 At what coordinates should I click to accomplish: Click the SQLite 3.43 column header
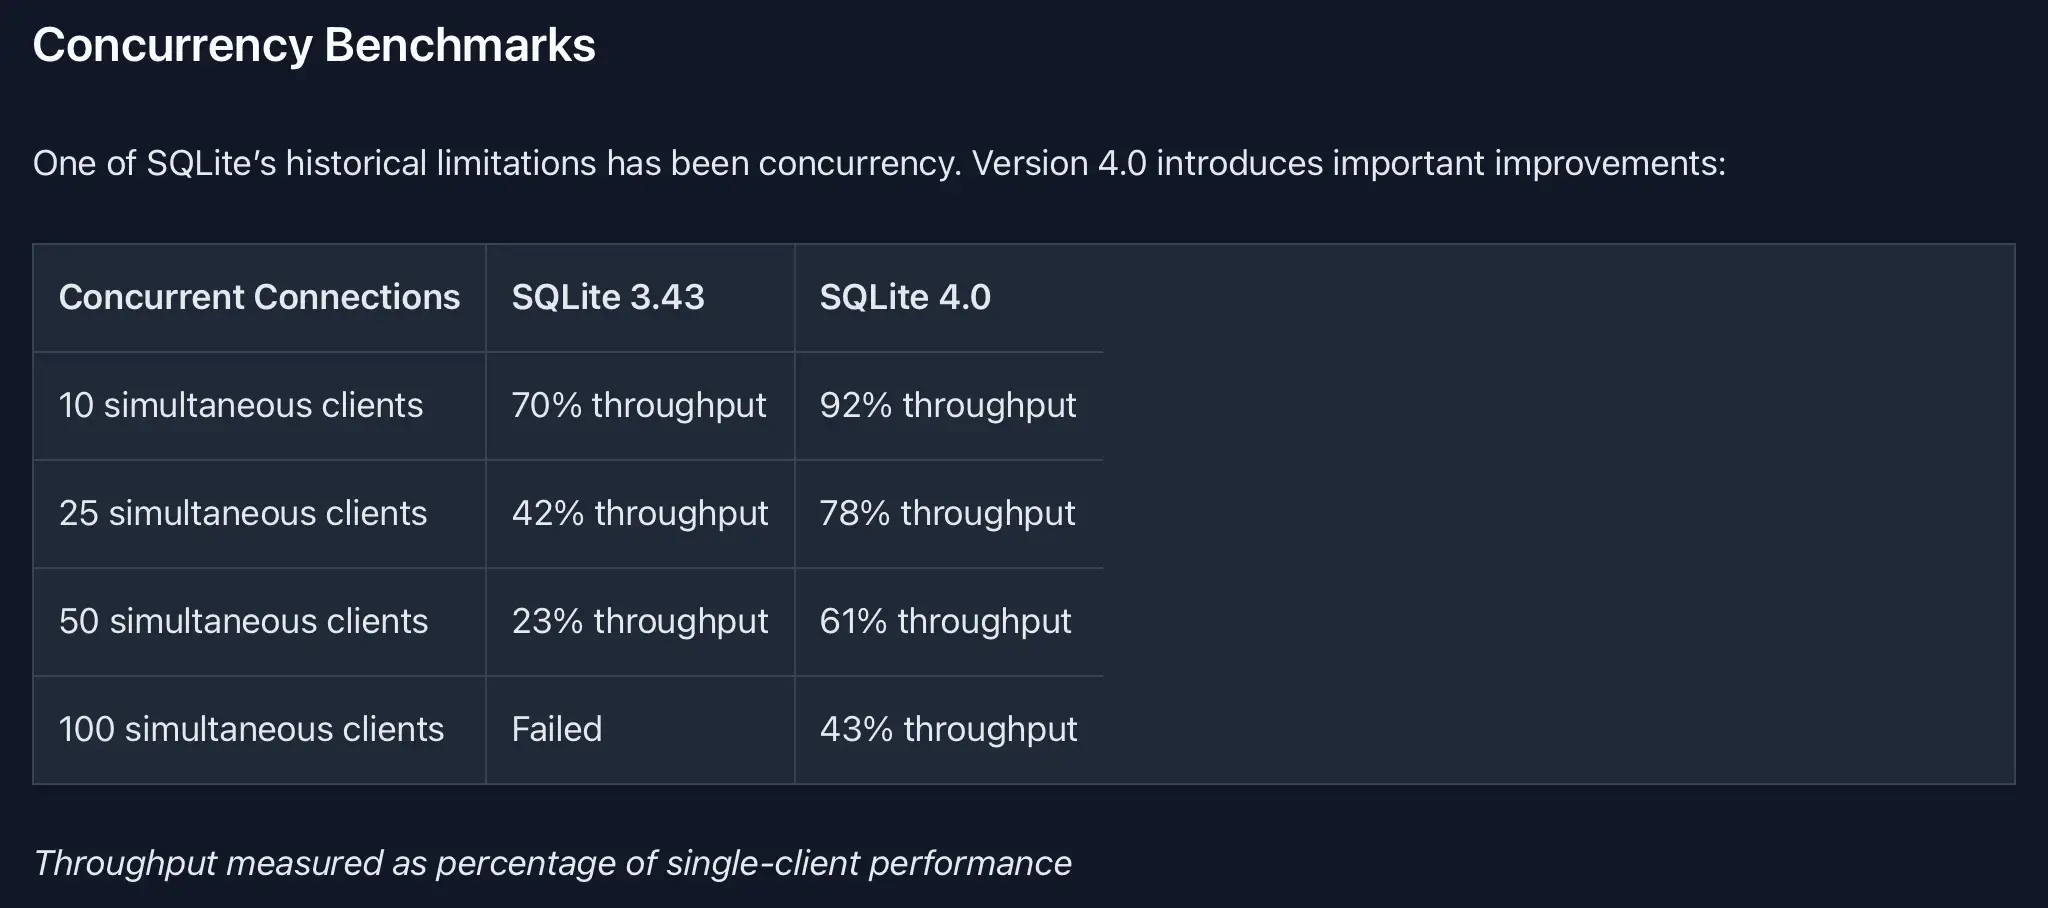pyautogui.click(x=640, y=298)
